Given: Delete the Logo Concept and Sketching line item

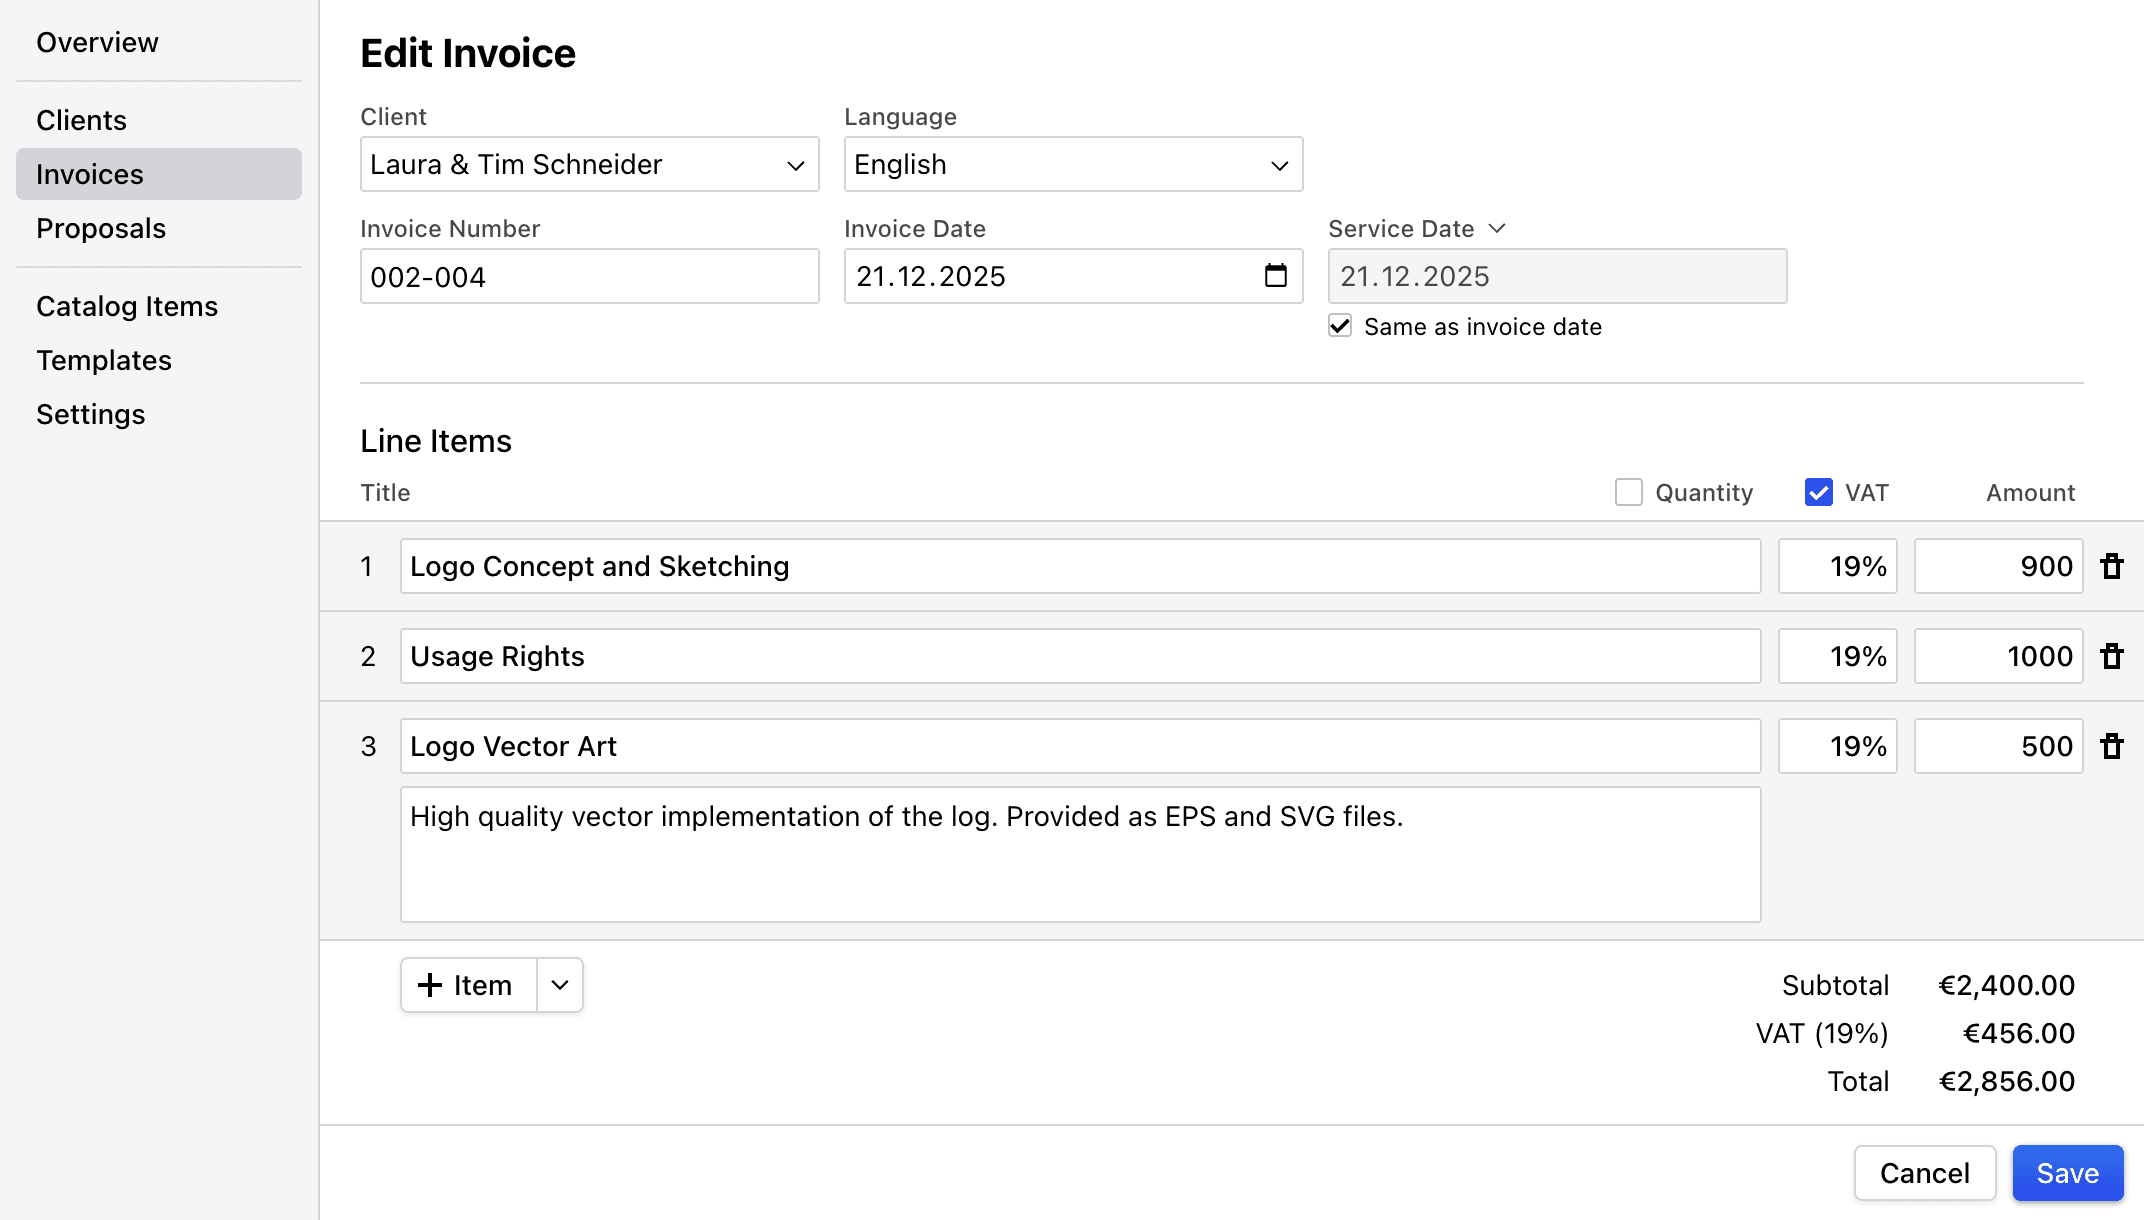Looking at the screenshot, I should (x=2113, y=566).
